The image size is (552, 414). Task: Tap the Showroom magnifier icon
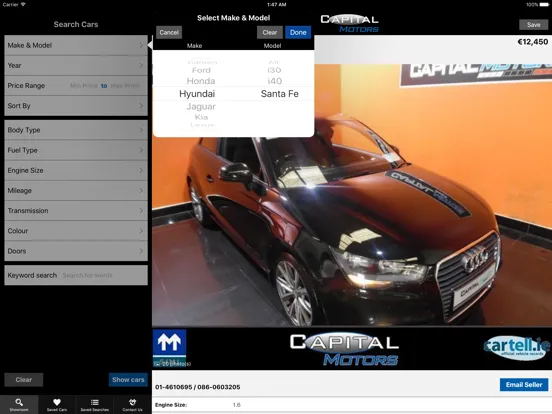(x=19, y=402)
